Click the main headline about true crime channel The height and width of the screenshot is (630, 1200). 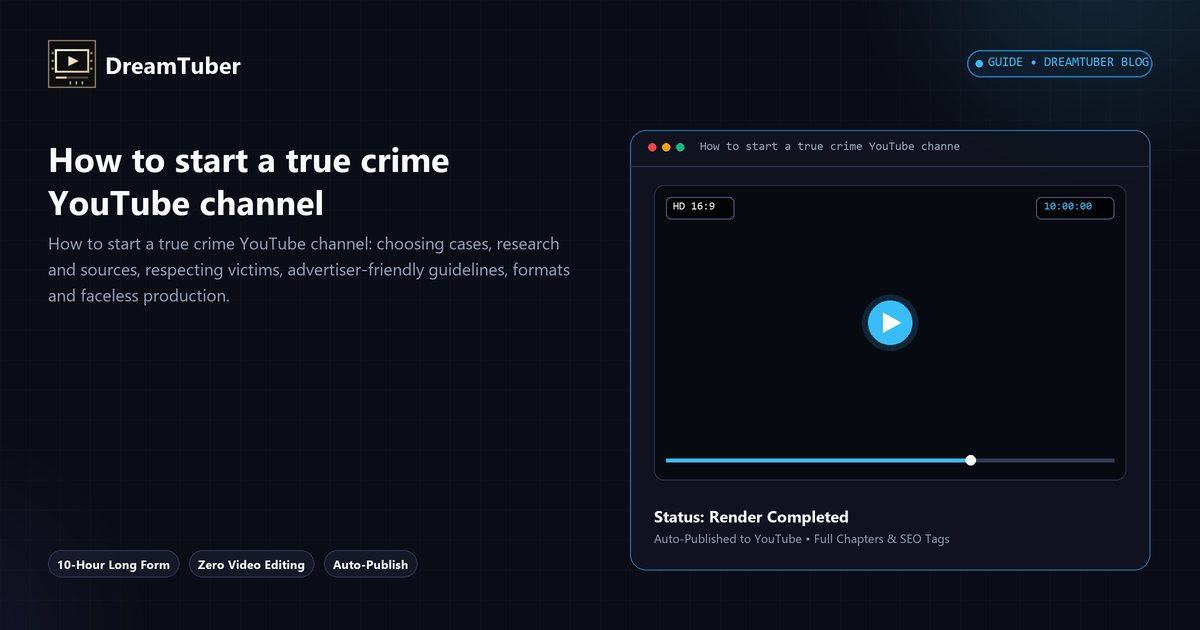click(249, 182)
